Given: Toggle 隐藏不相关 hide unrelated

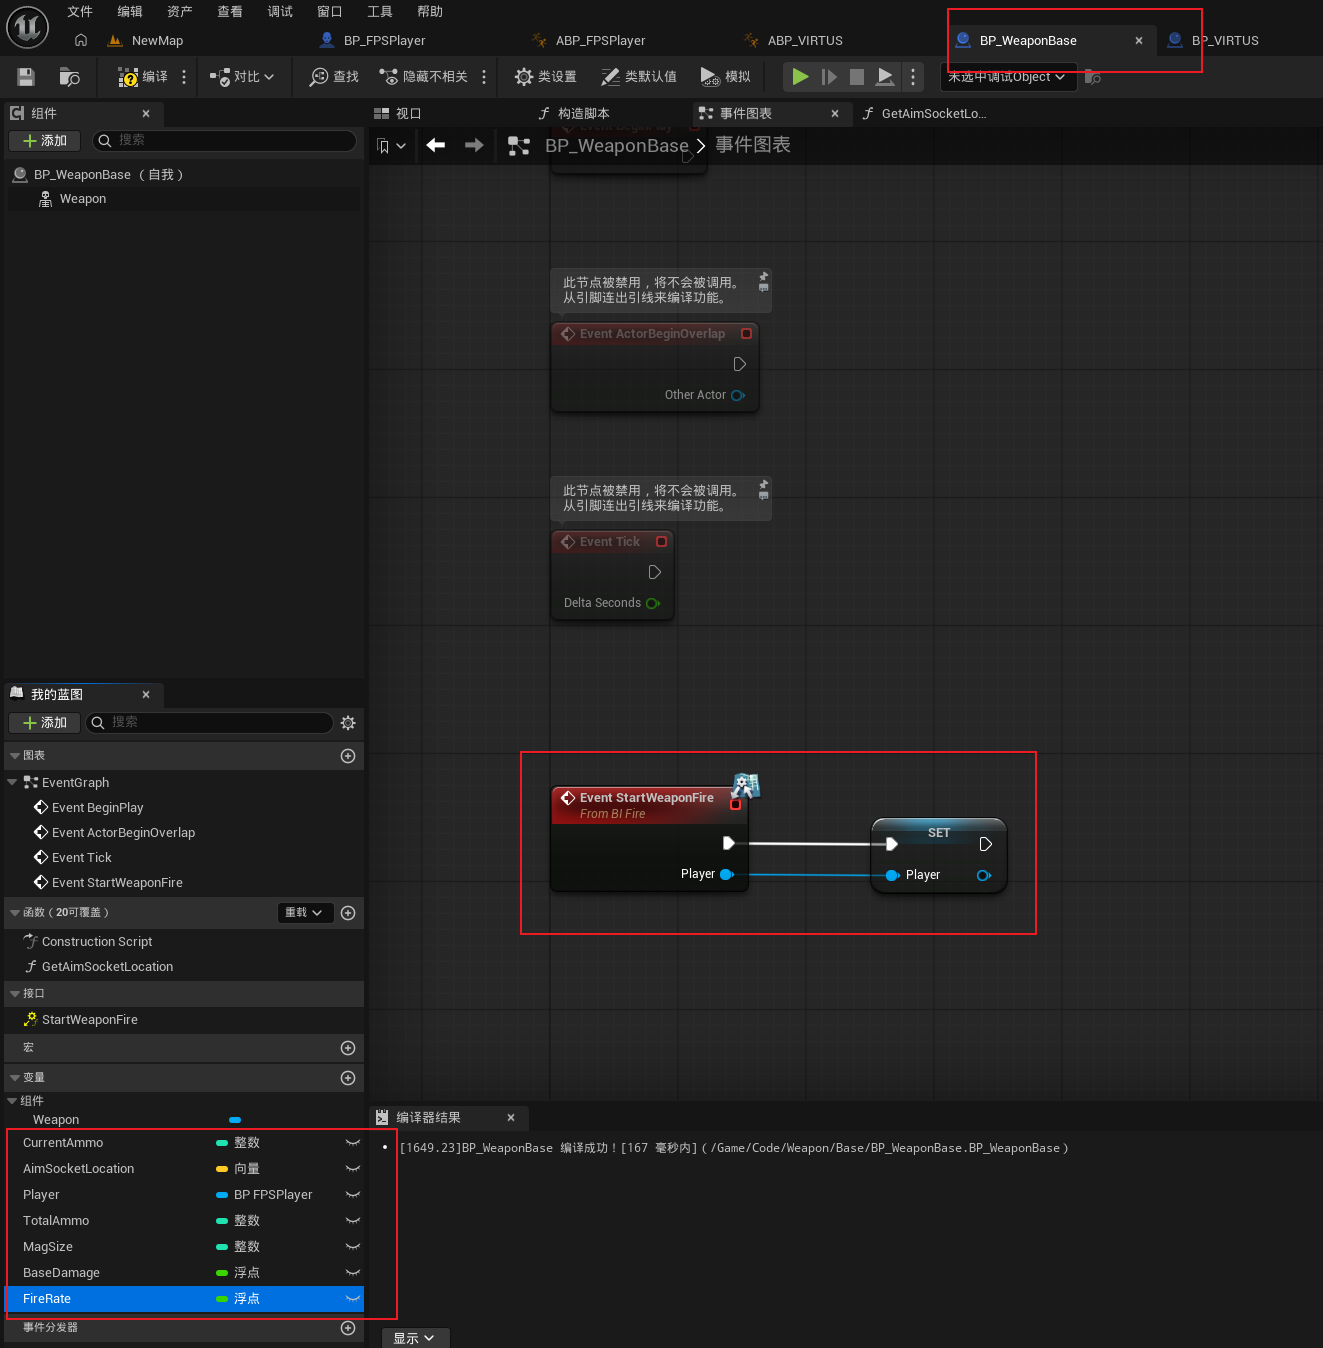Looking at the screenshot, I should [x=423, y=77].
